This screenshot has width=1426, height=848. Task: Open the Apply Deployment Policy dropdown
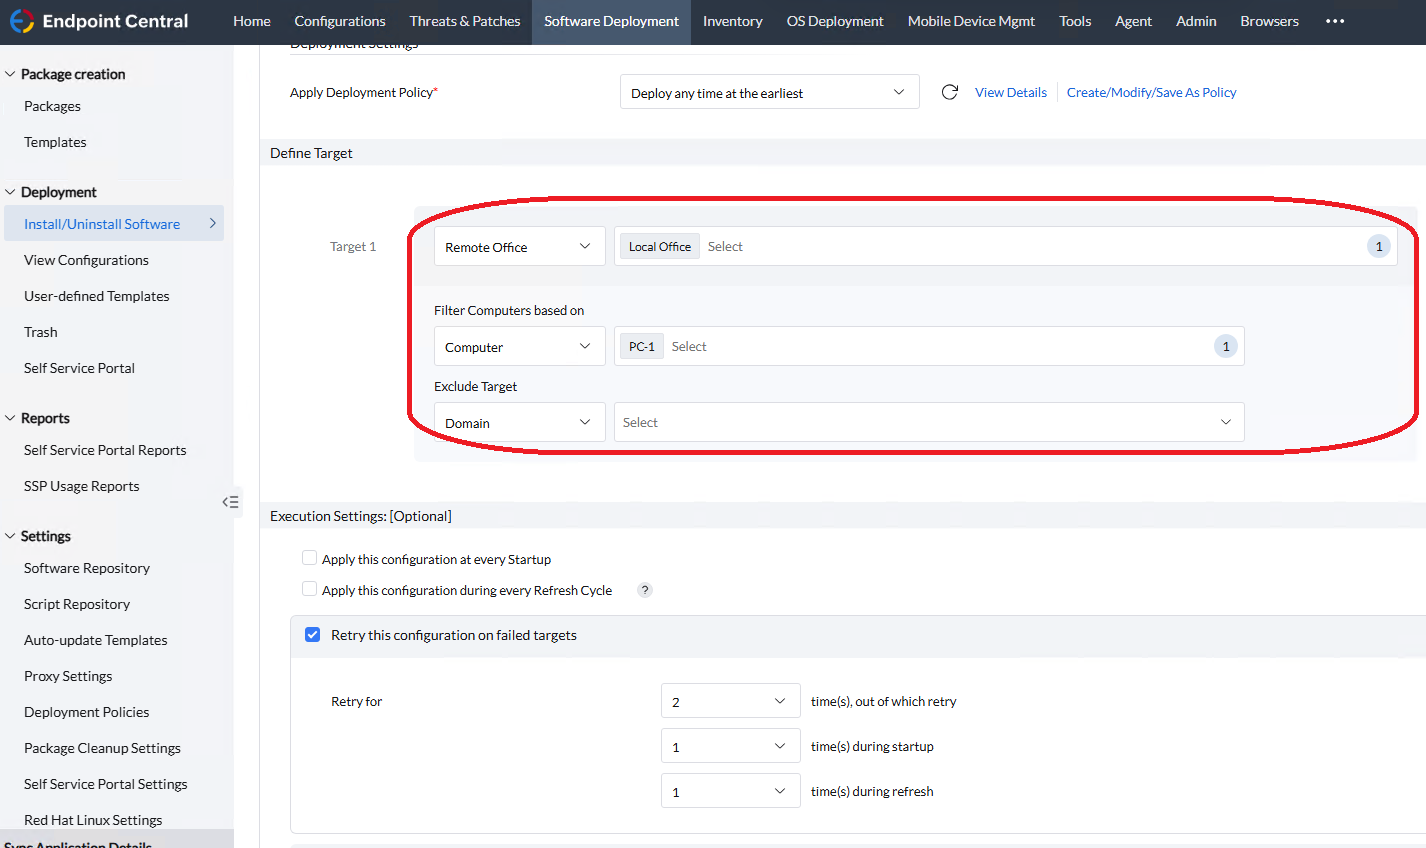click(768, 92)
